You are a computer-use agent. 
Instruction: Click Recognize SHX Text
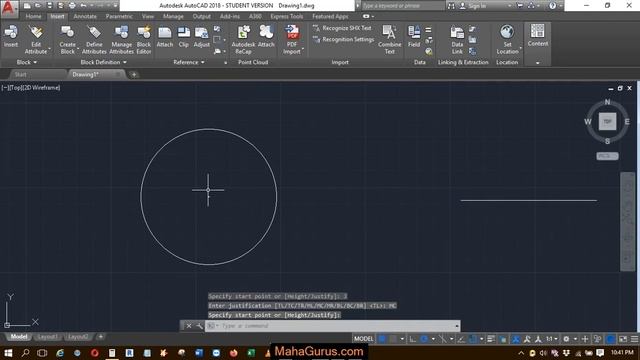[x=342, y=28]
